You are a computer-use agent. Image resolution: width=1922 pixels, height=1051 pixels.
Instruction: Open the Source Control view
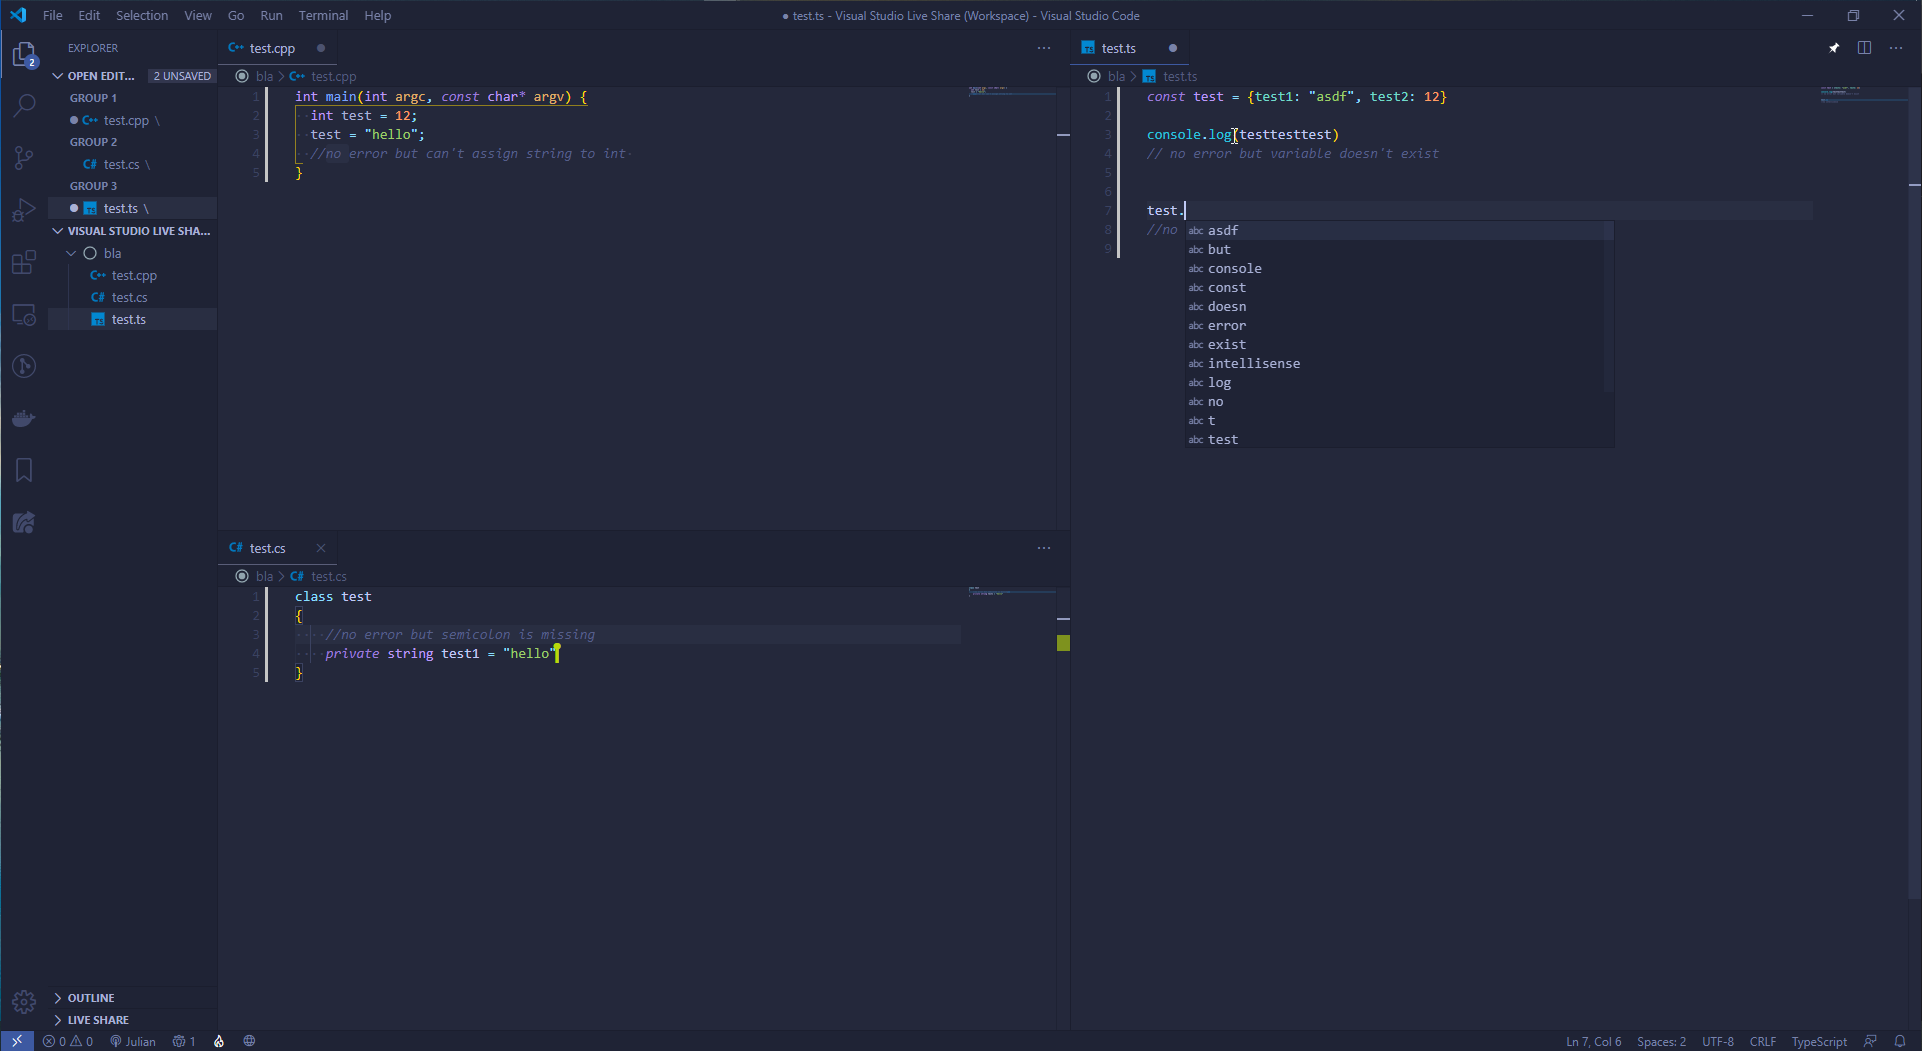pyautogui.click(x=24, y=158)
